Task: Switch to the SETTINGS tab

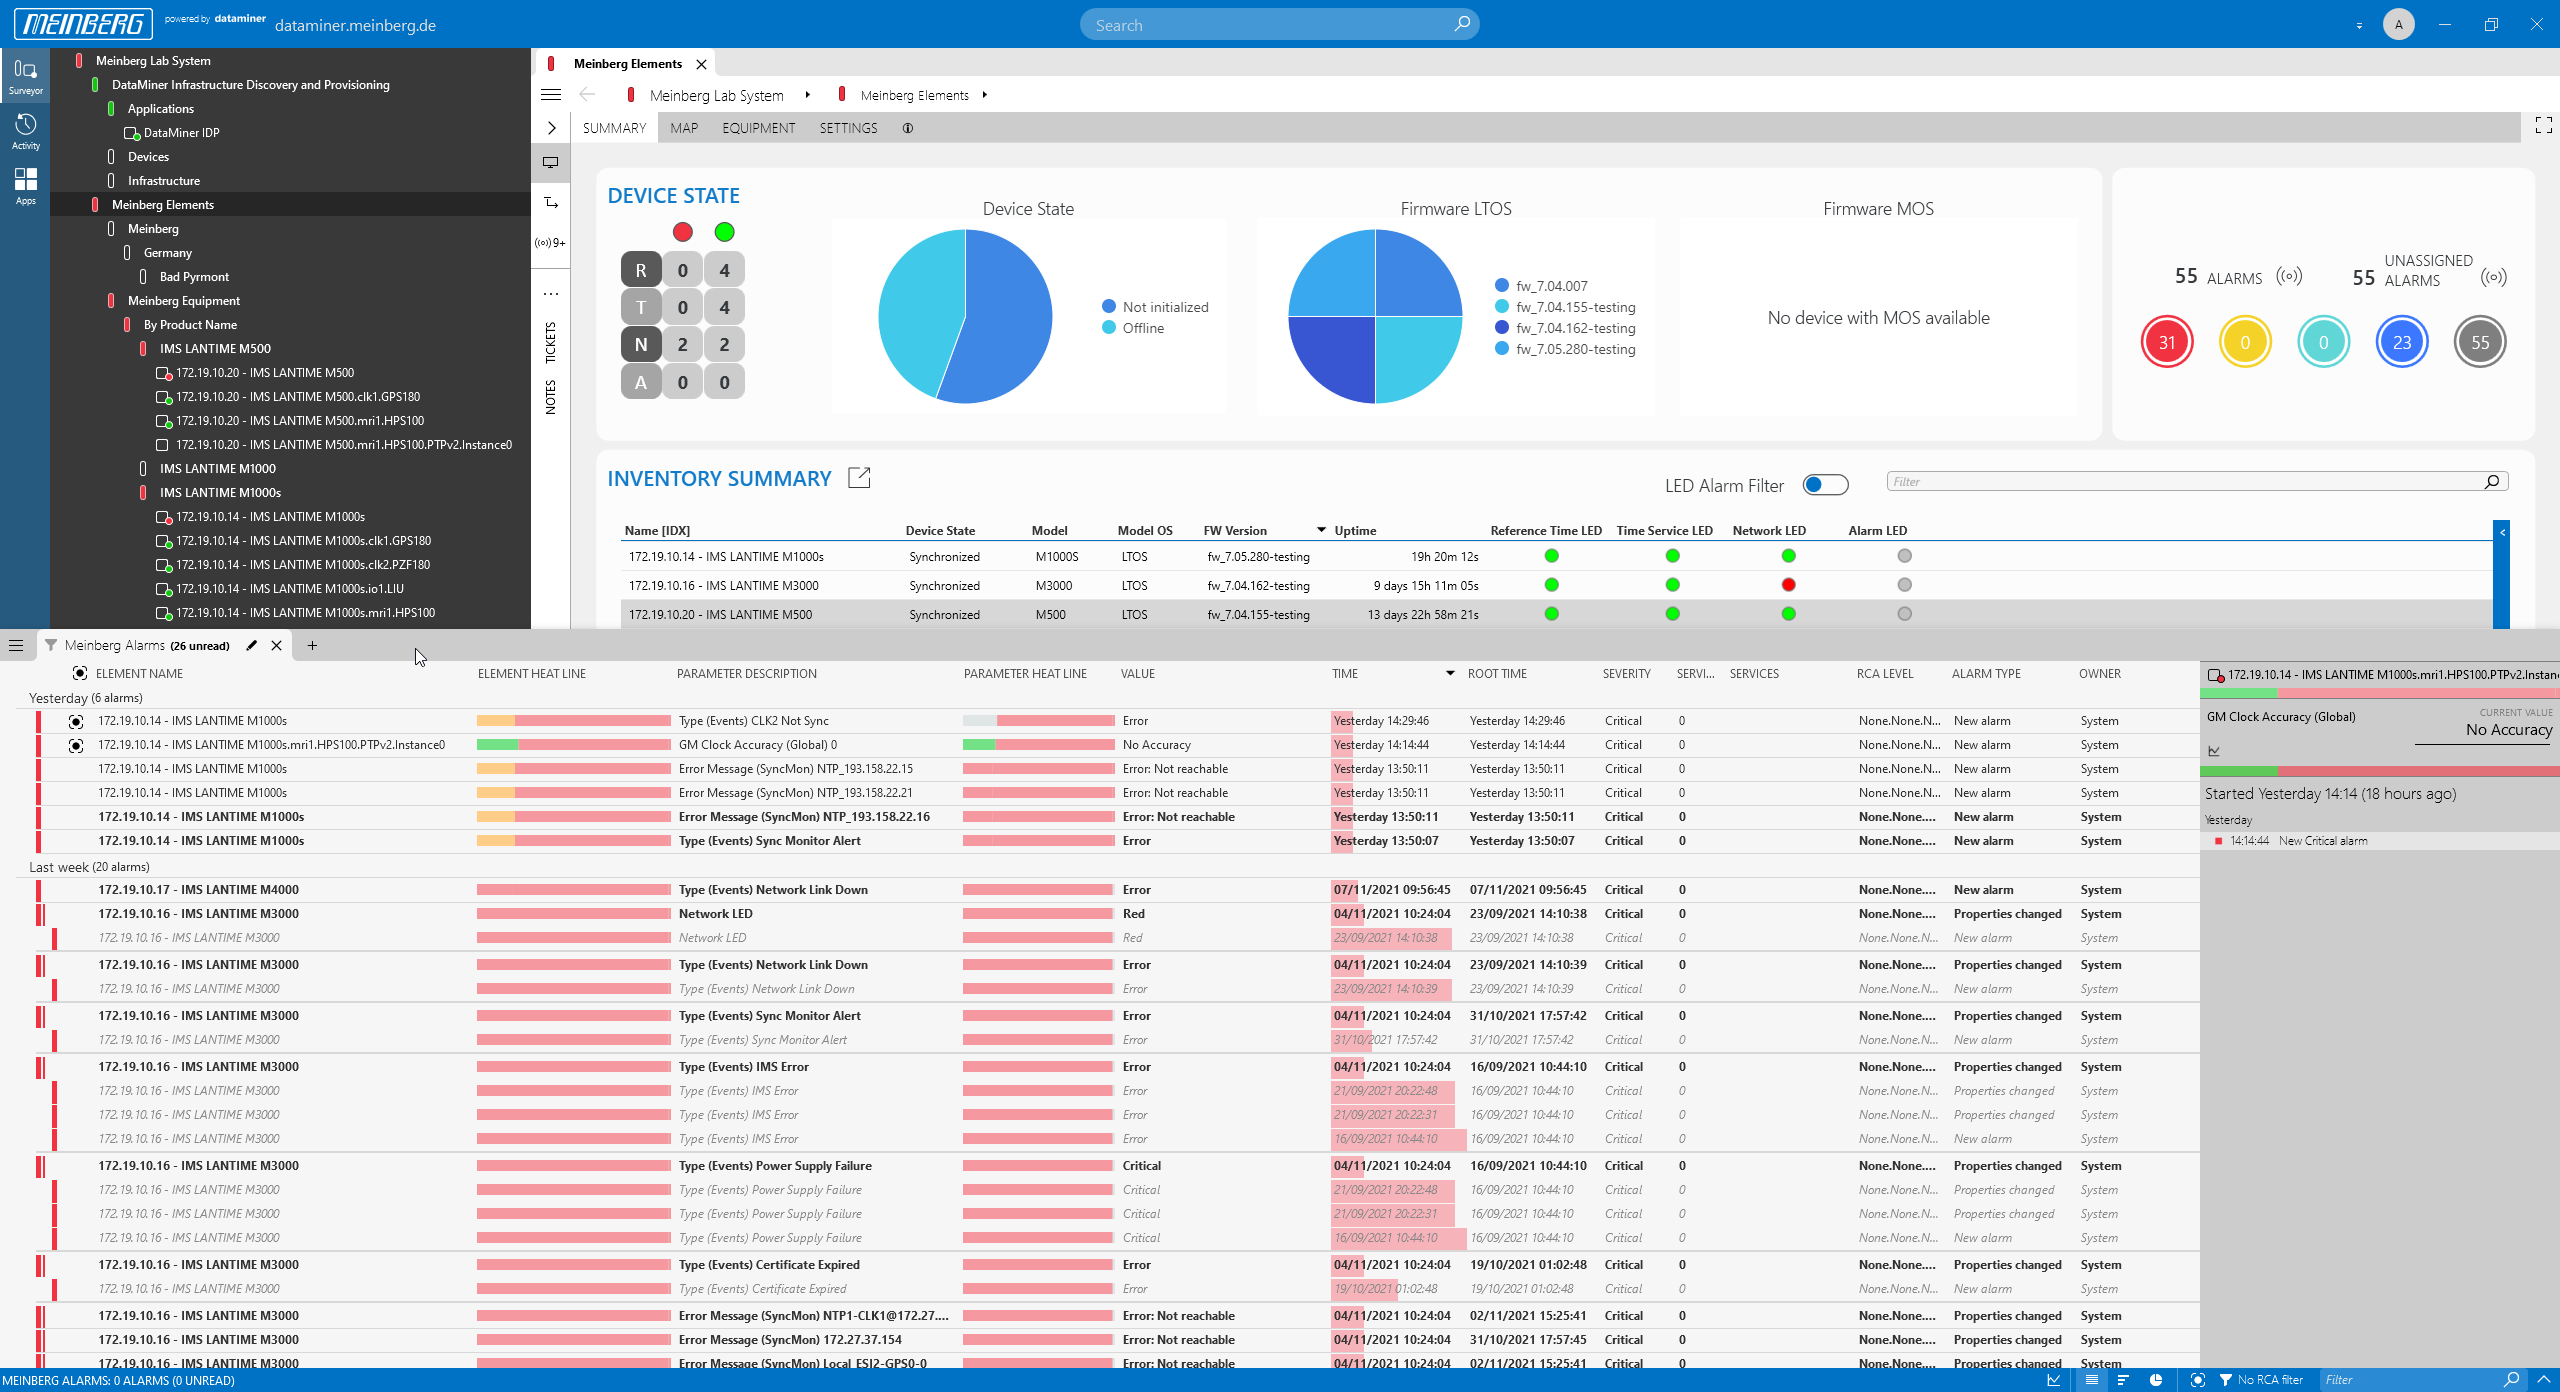Action: (848, 128)
